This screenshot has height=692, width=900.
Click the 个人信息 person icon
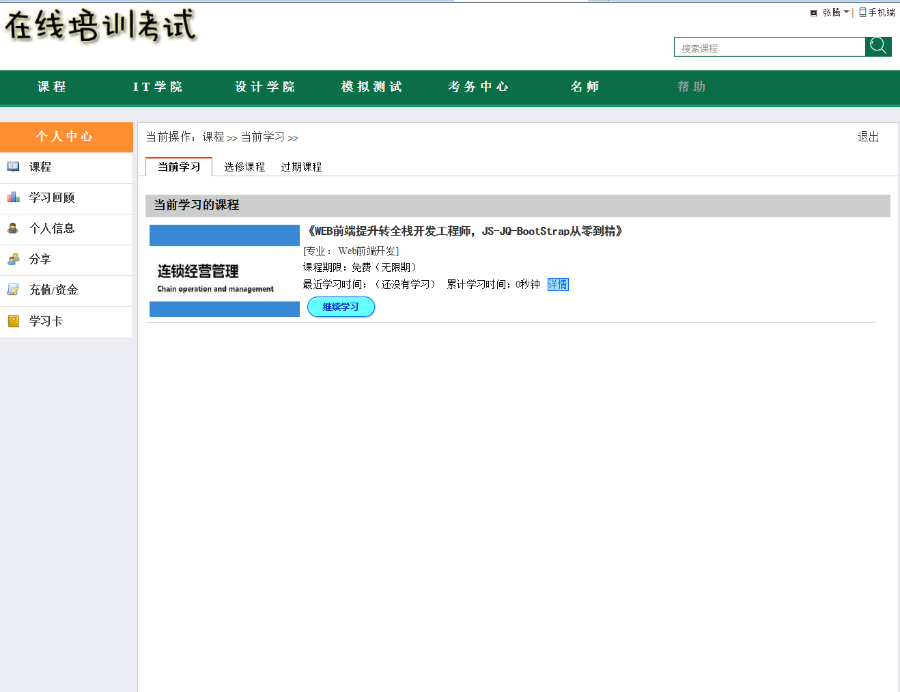click(13, 228)
